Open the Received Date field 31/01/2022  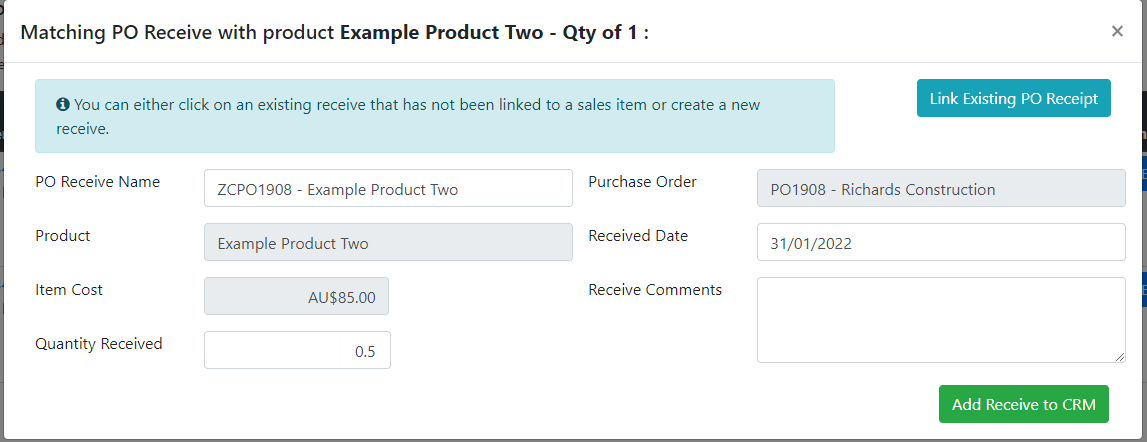[x=941, y=242]
